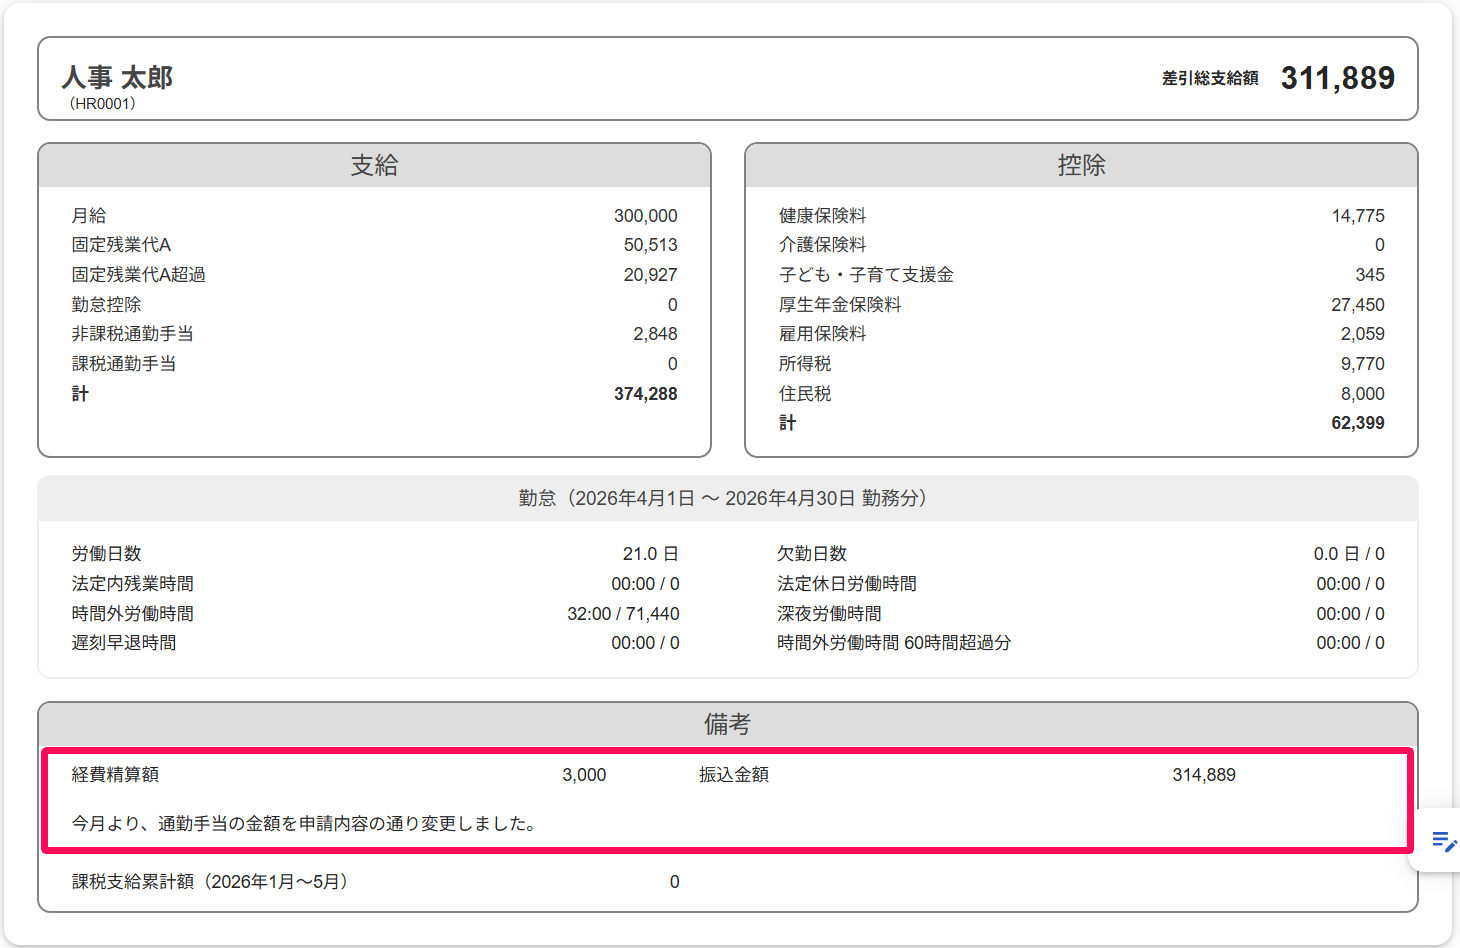Click the working days value 21.0 日
The height and width of the screenshot is (948, 1460).
pos(651,554)
